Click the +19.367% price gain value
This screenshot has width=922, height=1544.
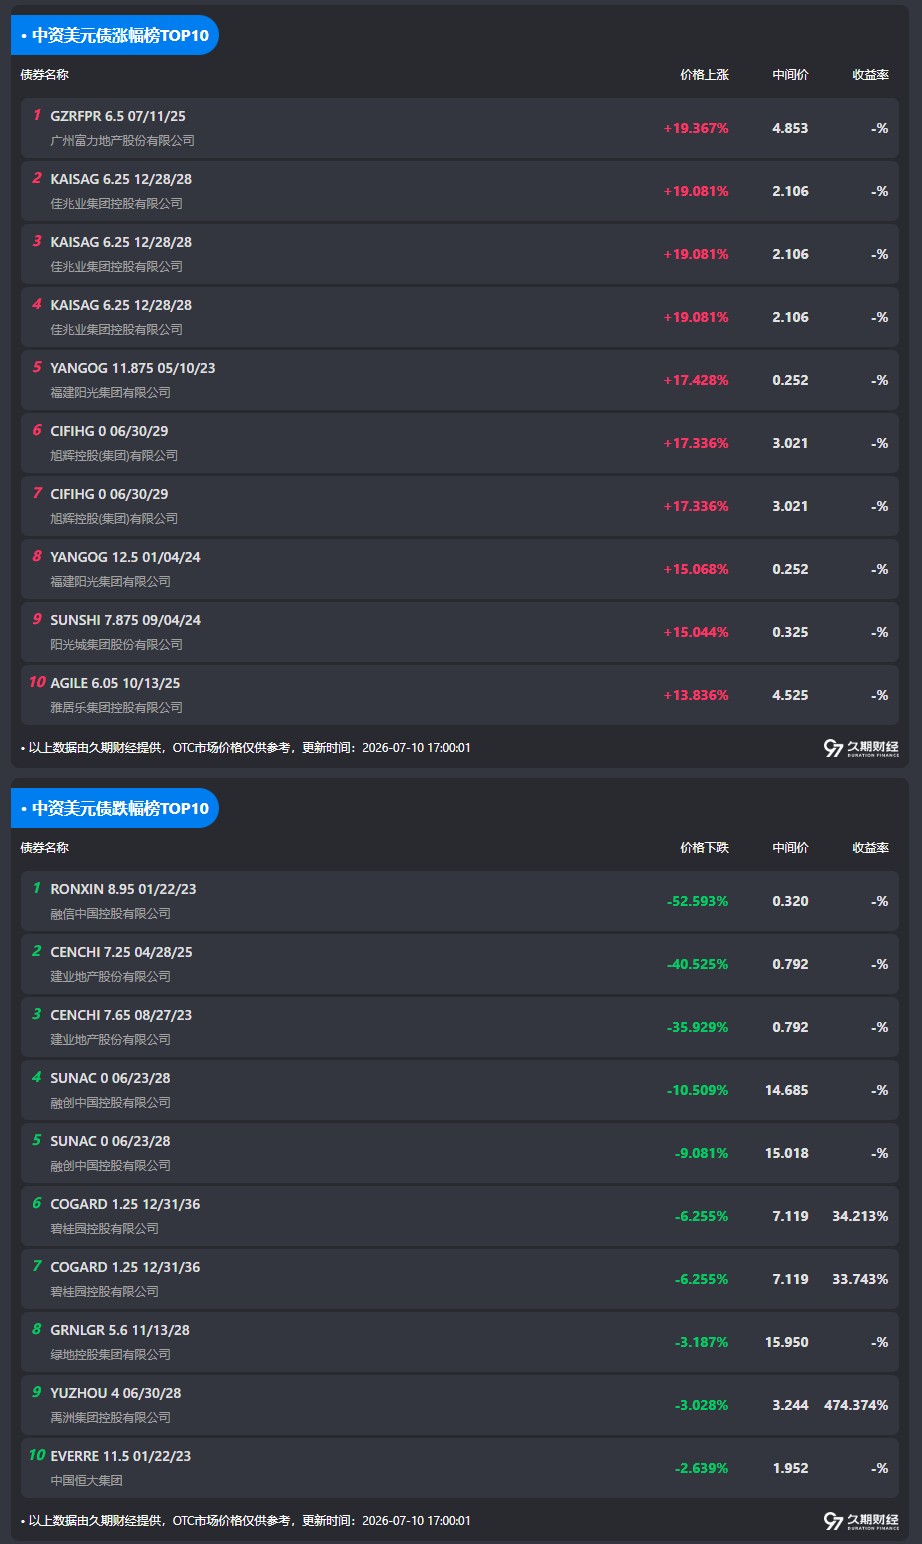tap(696, 128)
